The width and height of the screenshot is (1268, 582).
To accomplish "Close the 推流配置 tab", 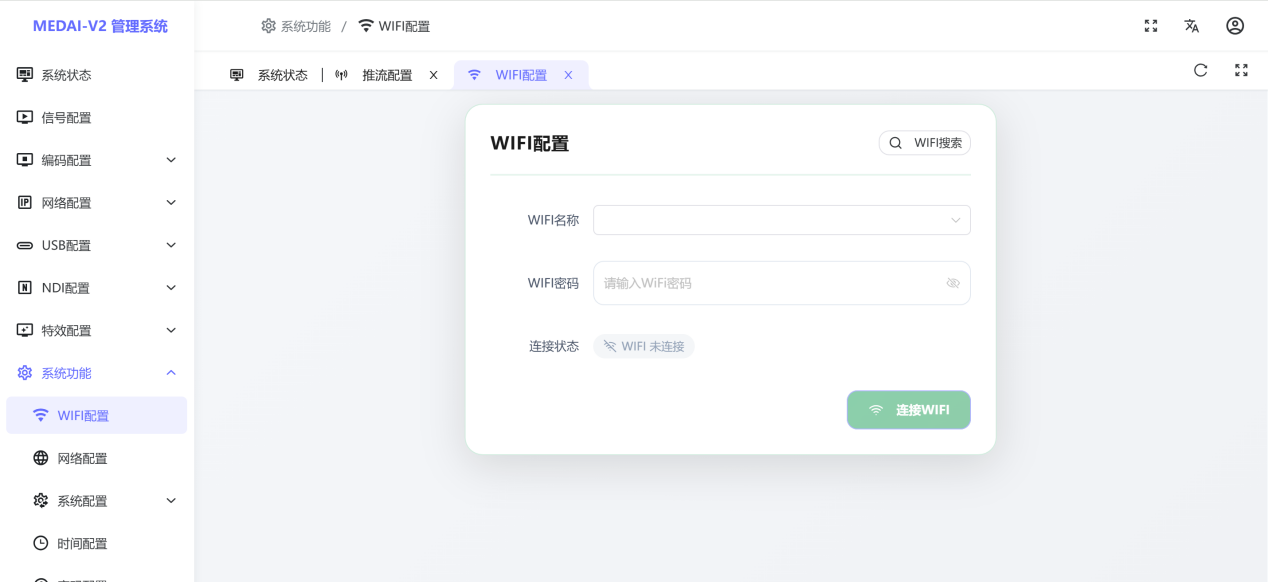I will pos(433,75).
